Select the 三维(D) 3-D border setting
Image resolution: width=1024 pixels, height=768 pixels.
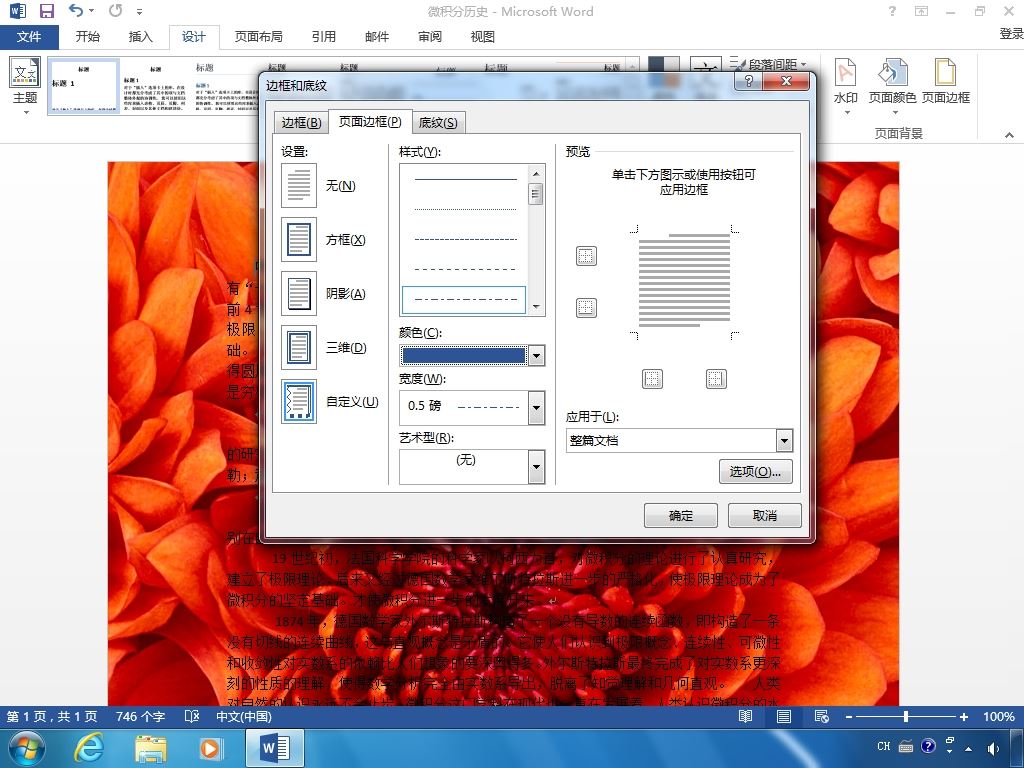pyautogui.click(x=299, y=347)
